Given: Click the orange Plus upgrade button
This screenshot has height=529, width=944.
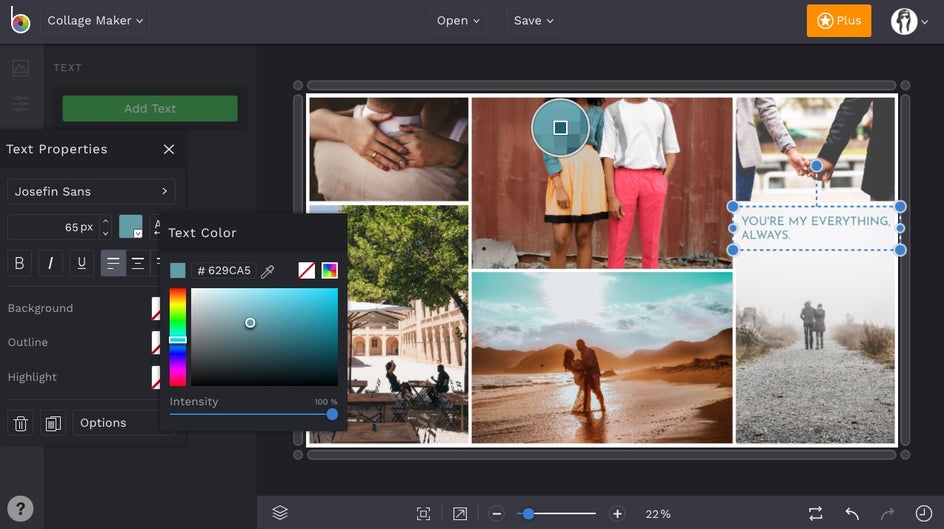Looking at the screenshot, I should (x=838, y=20).
